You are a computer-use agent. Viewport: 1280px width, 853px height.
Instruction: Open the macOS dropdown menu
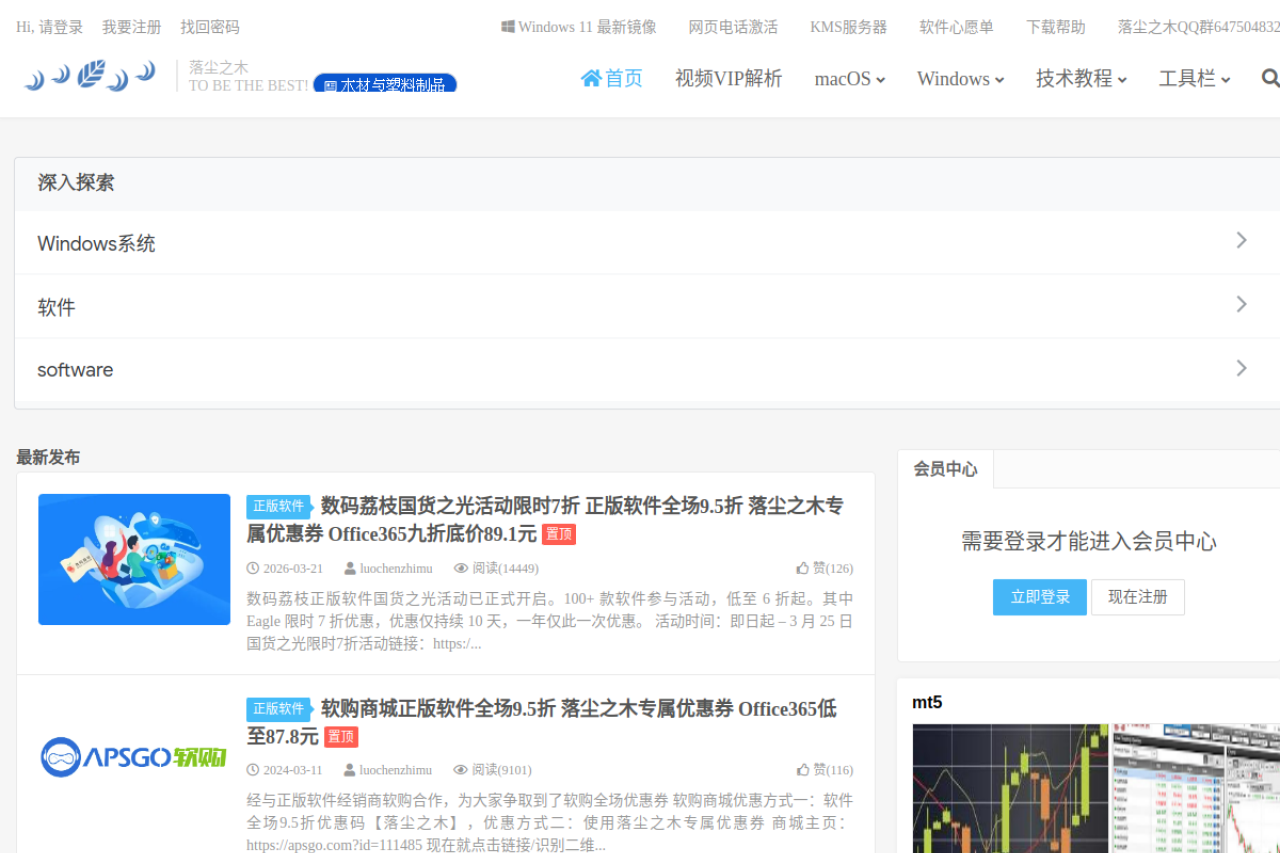coord(850,79)
